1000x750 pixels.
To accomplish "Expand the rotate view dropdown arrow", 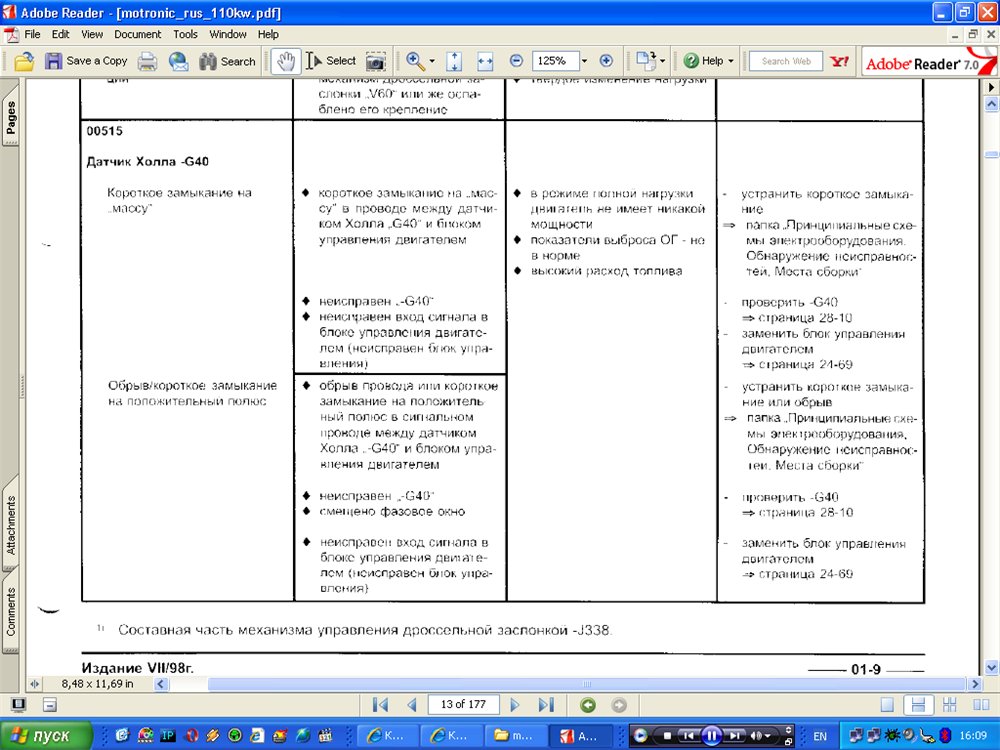I will point(662,61).
